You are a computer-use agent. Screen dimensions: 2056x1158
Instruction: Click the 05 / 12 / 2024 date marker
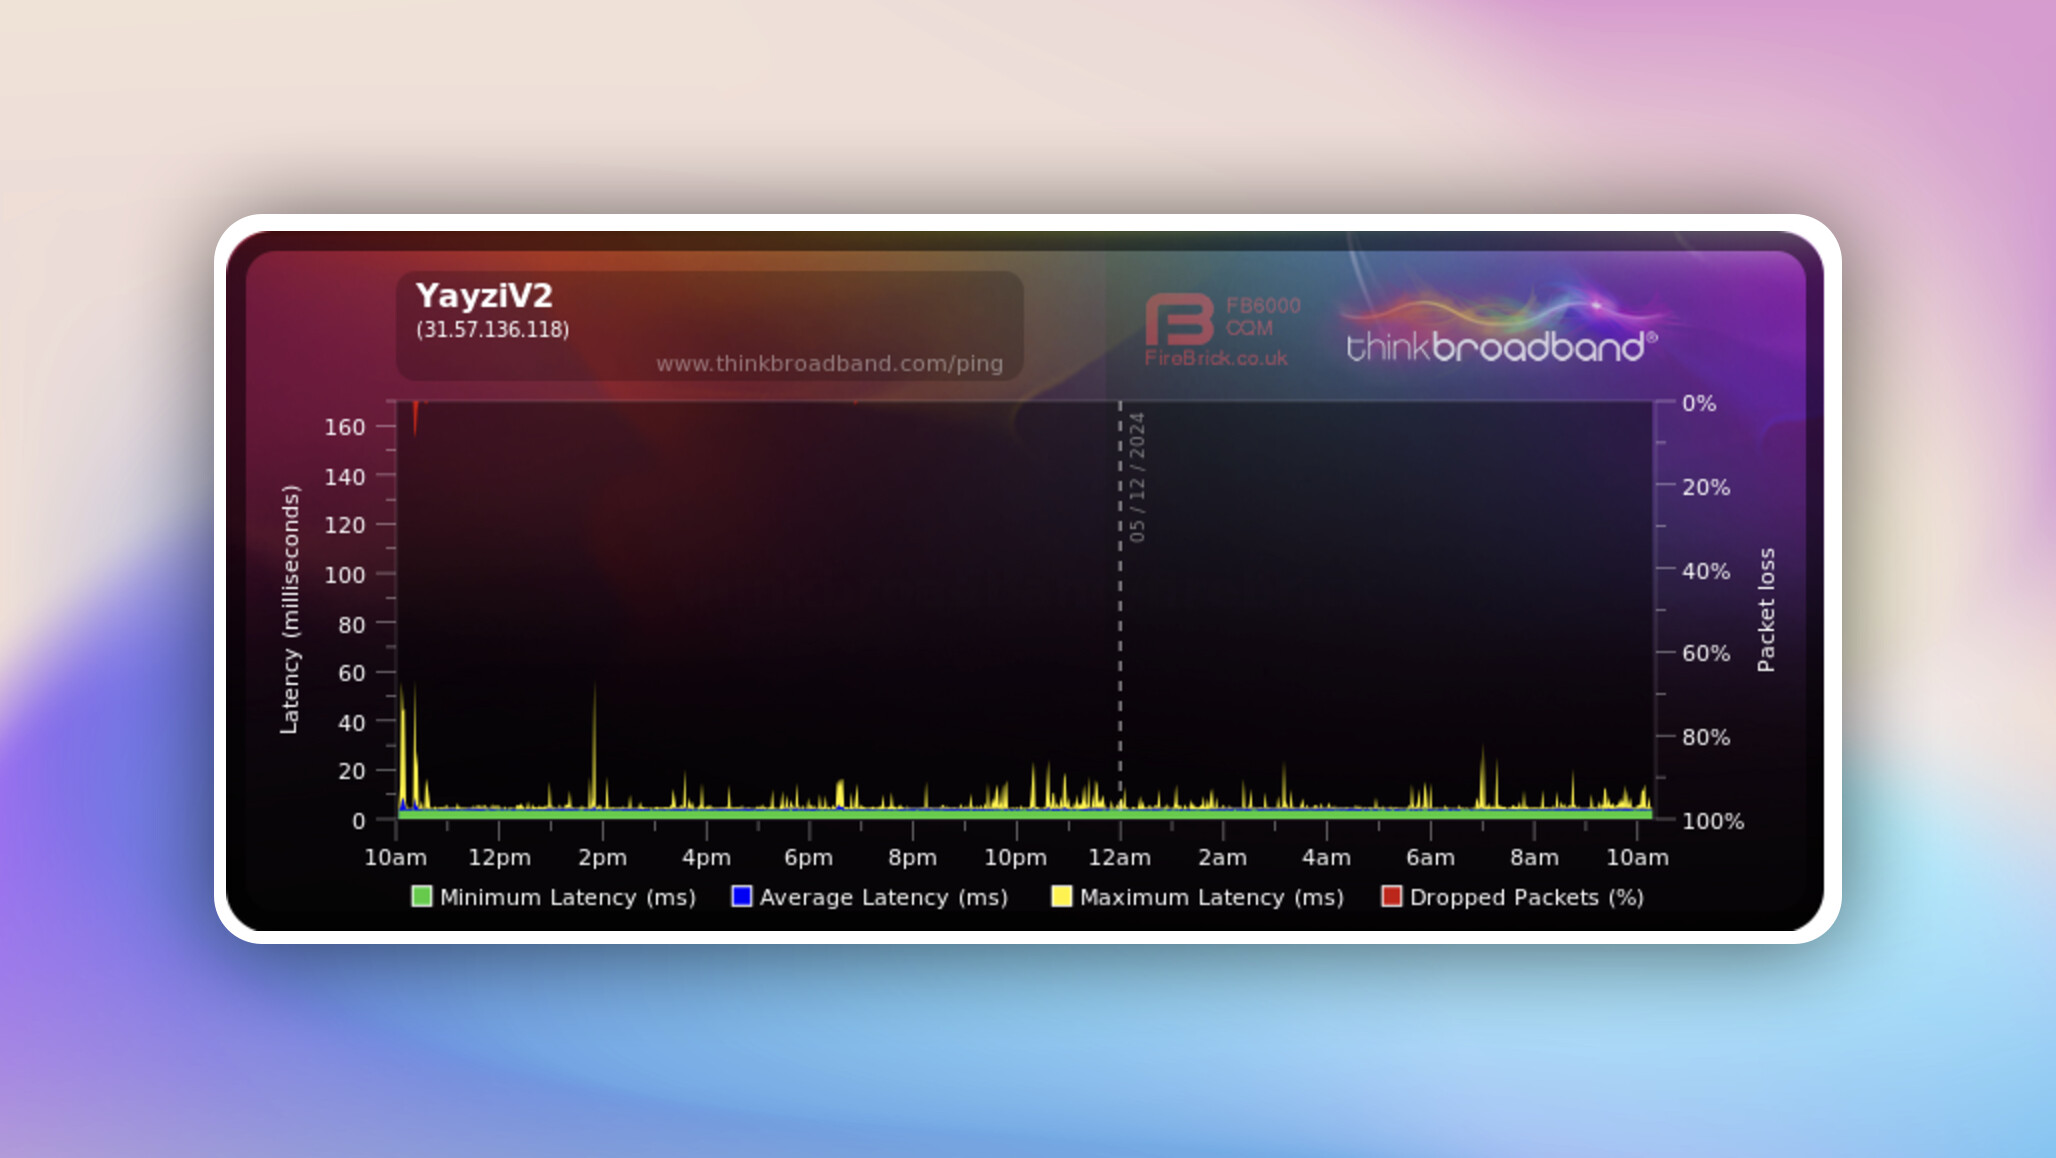1136,477
